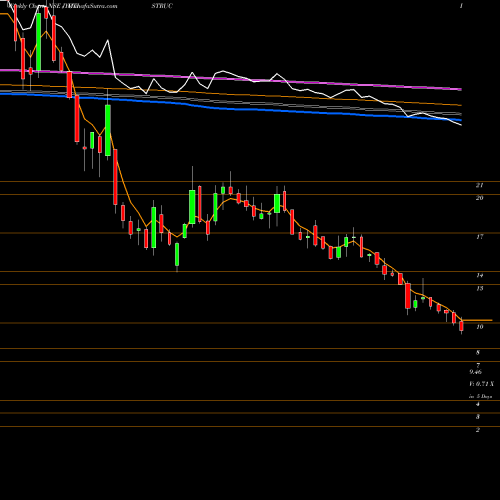
Task: Click the last red candlestick near 10
Action: pos(462,326)
